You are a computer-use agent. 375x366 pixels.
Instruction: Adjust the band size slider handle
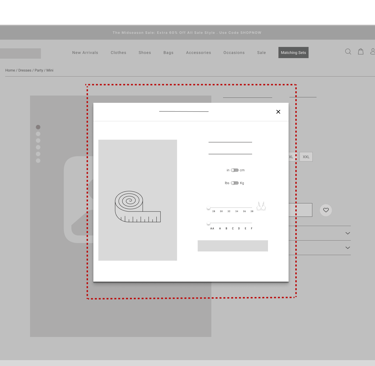click(x=209, y=208)
